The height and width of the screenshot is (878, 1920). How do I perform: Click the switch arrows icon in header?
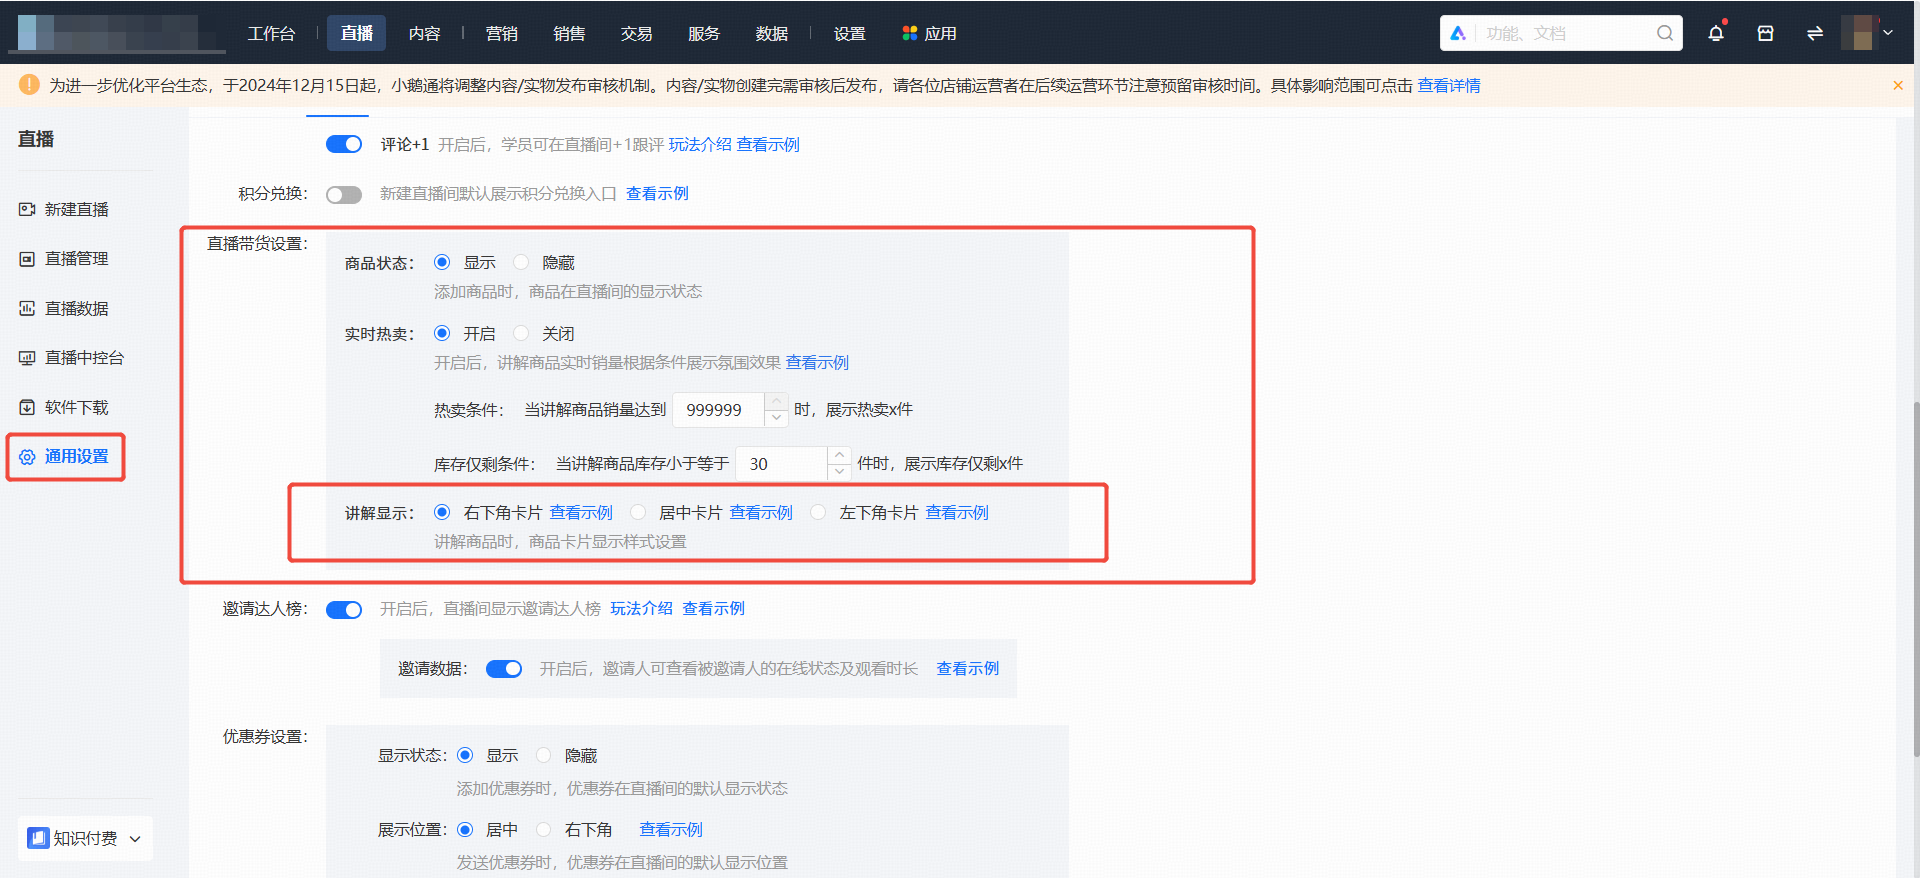tap(1815, 33)
